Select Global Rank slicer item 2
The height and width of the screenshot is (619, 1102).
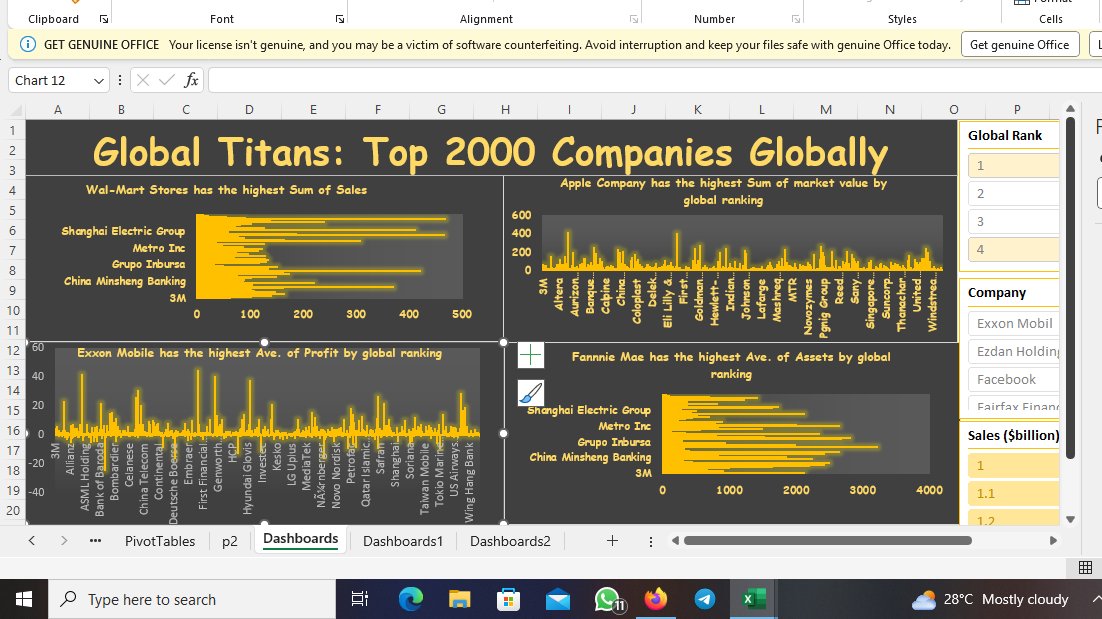[1013, 194]
